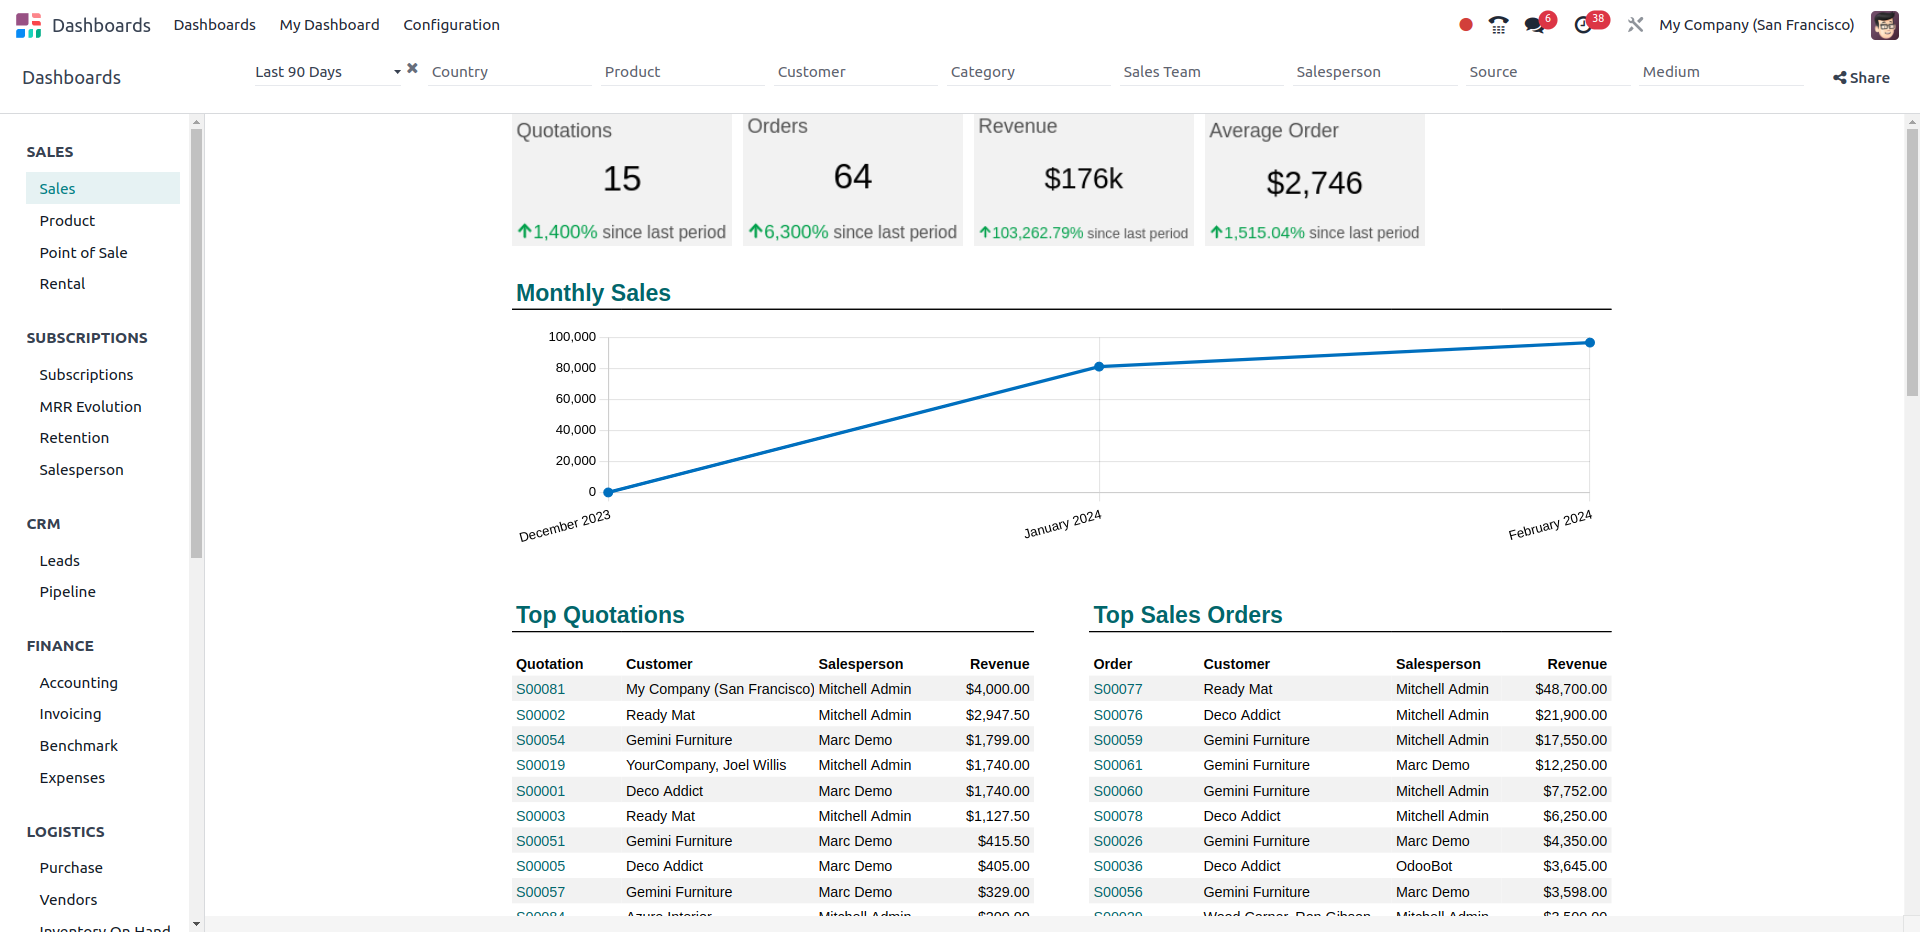Open quotation S00081
This screenshot has height=932, width=1920.
pyautogui.click(x=540, y=689)
